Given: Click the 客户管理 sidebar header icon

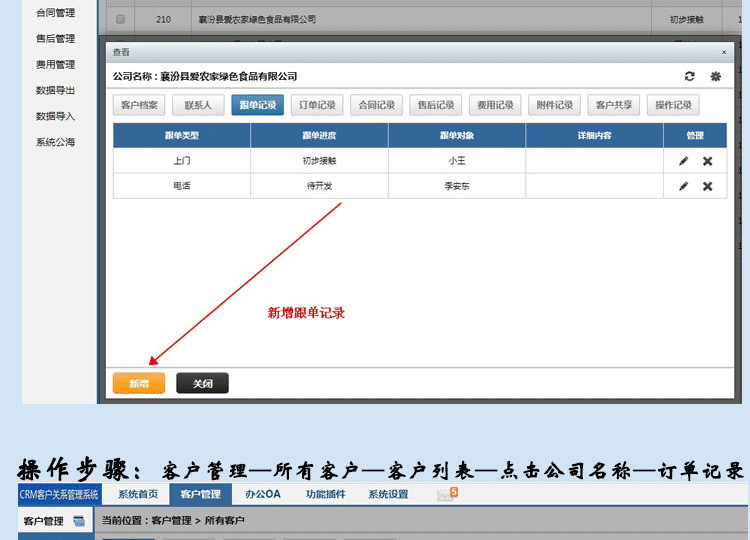Looking at the screenshot, I should click(79, 521).
